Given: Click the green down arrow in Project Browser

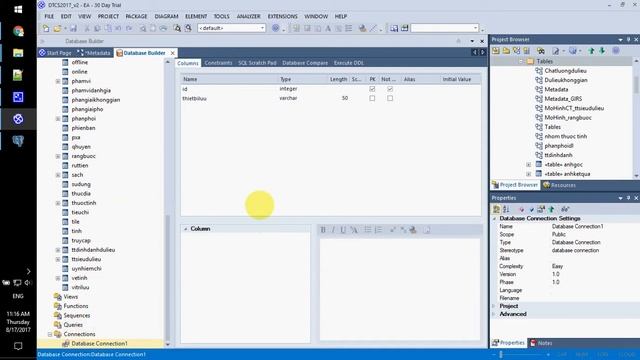Looking at the screenshot, I should pos(602,51).
